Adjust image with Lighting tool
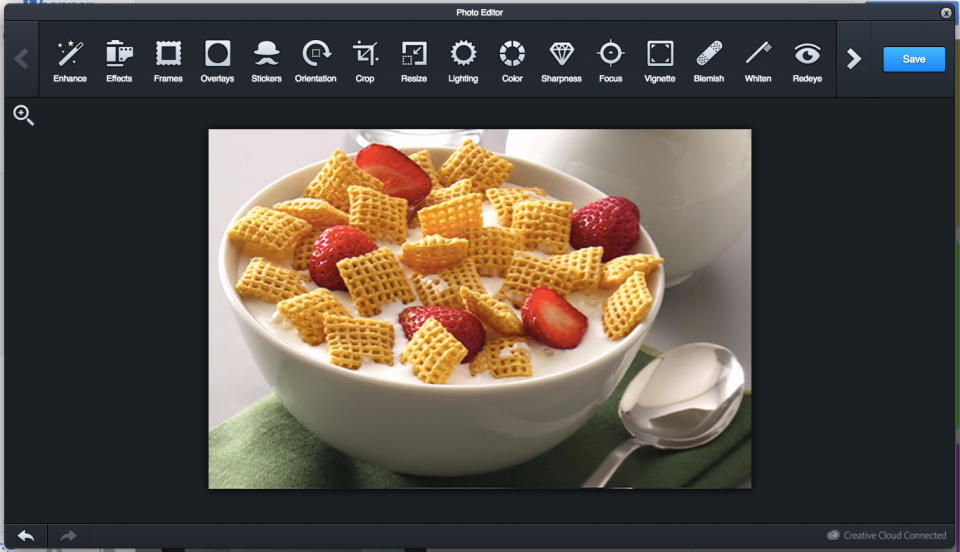The height and width of the screenshot is (552, 960). pyautogui.click(x=463, y=61)
